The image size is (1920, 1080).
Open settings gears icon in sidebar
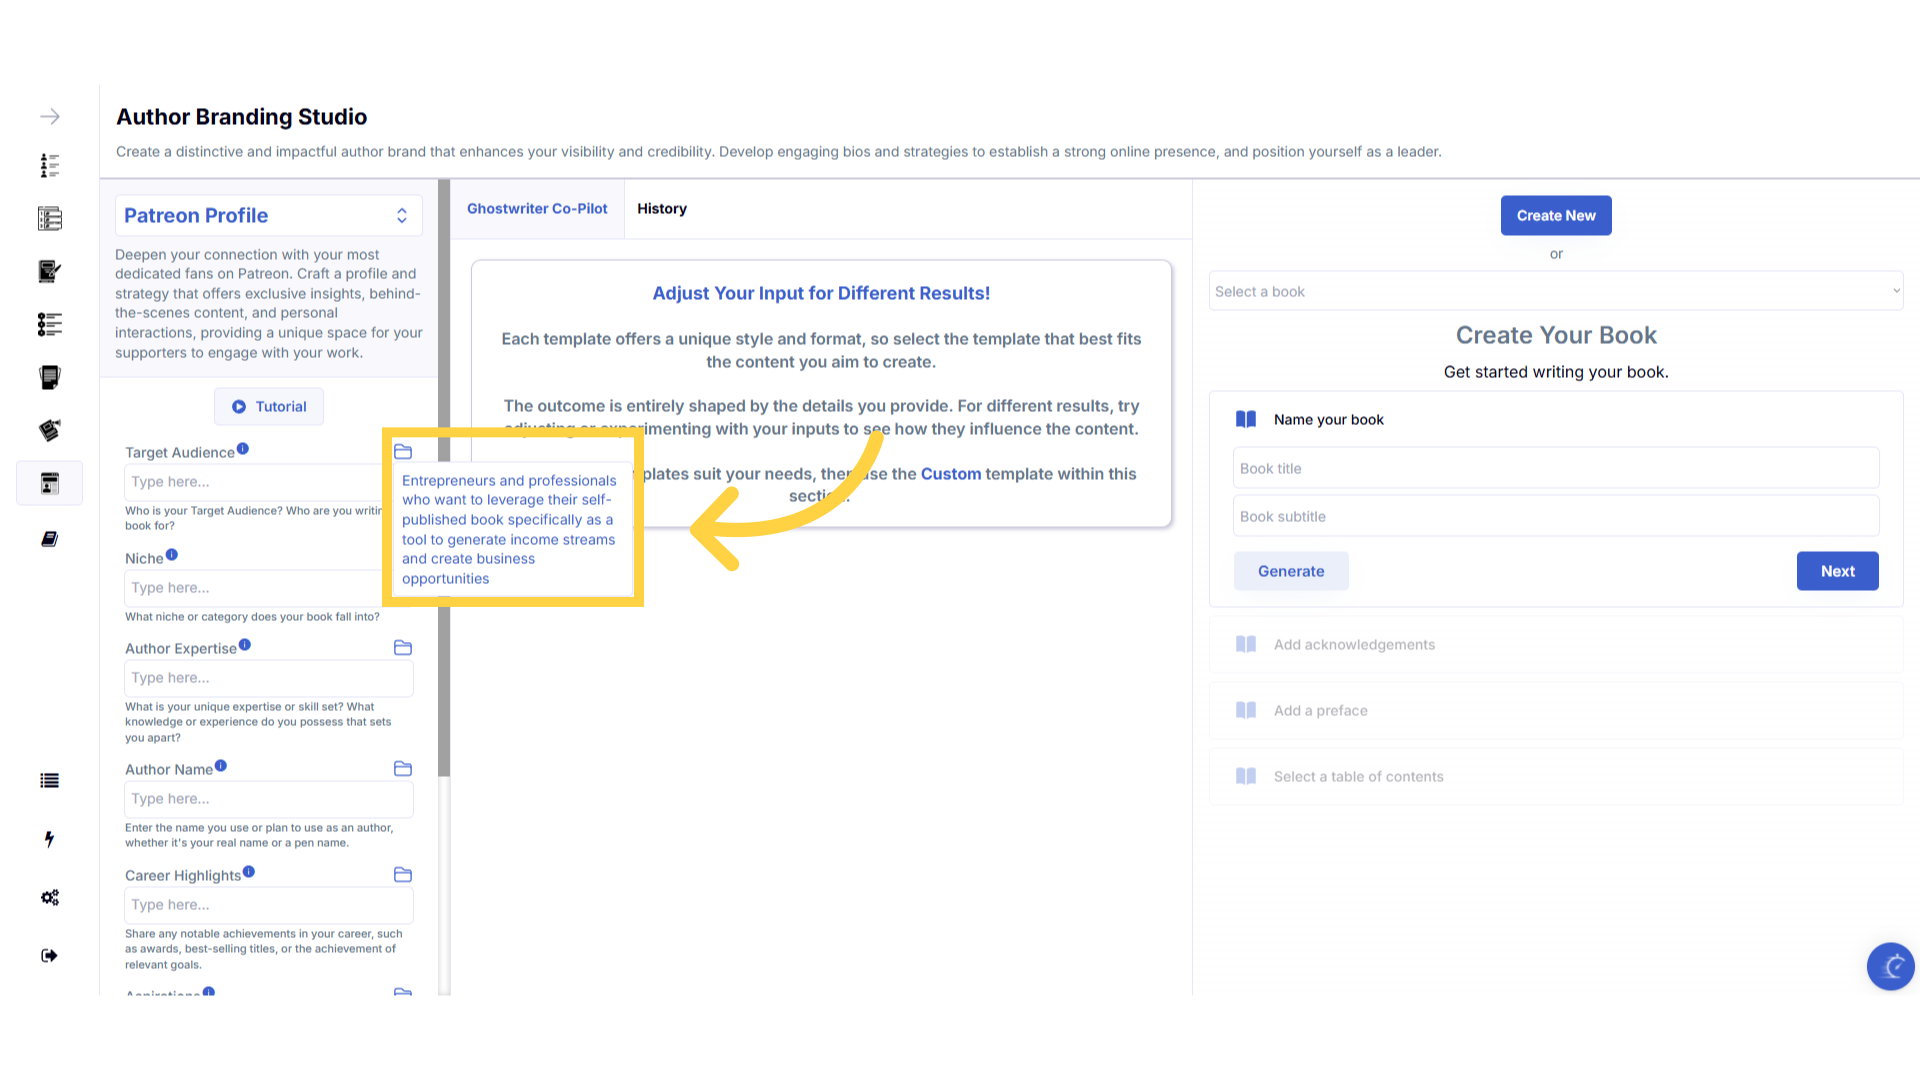(49, 897)
